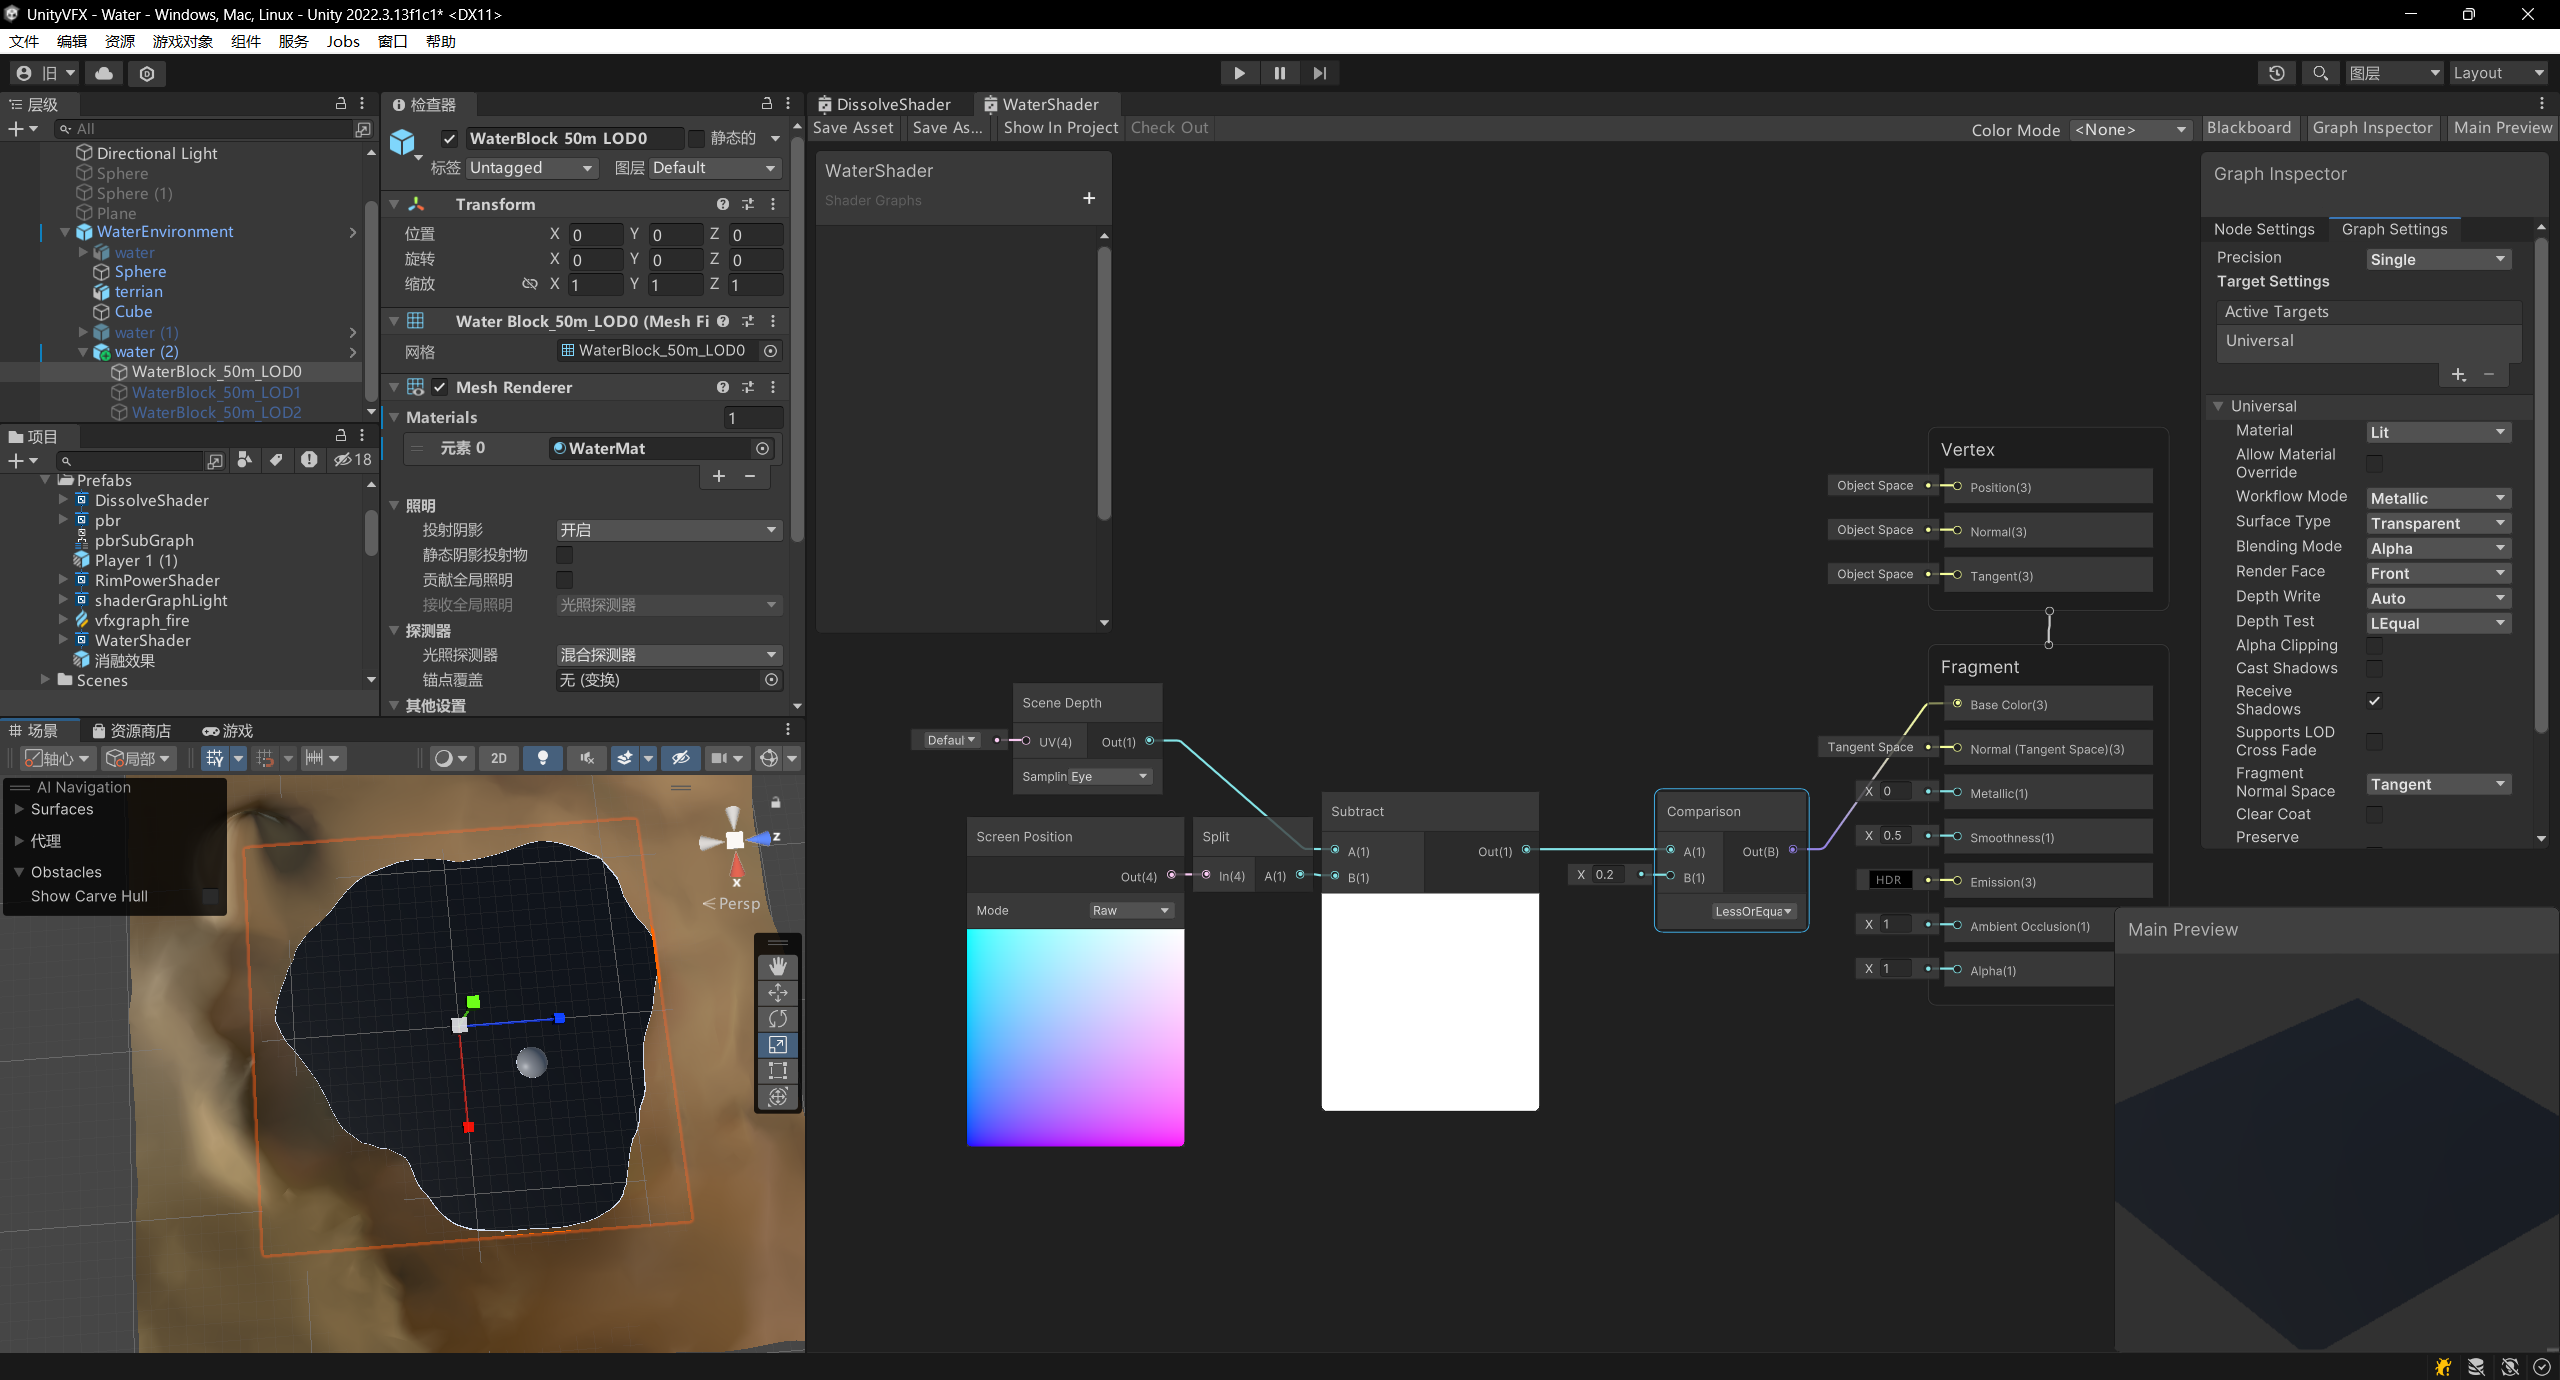Click the Pause button

(x=1280, y=73)
